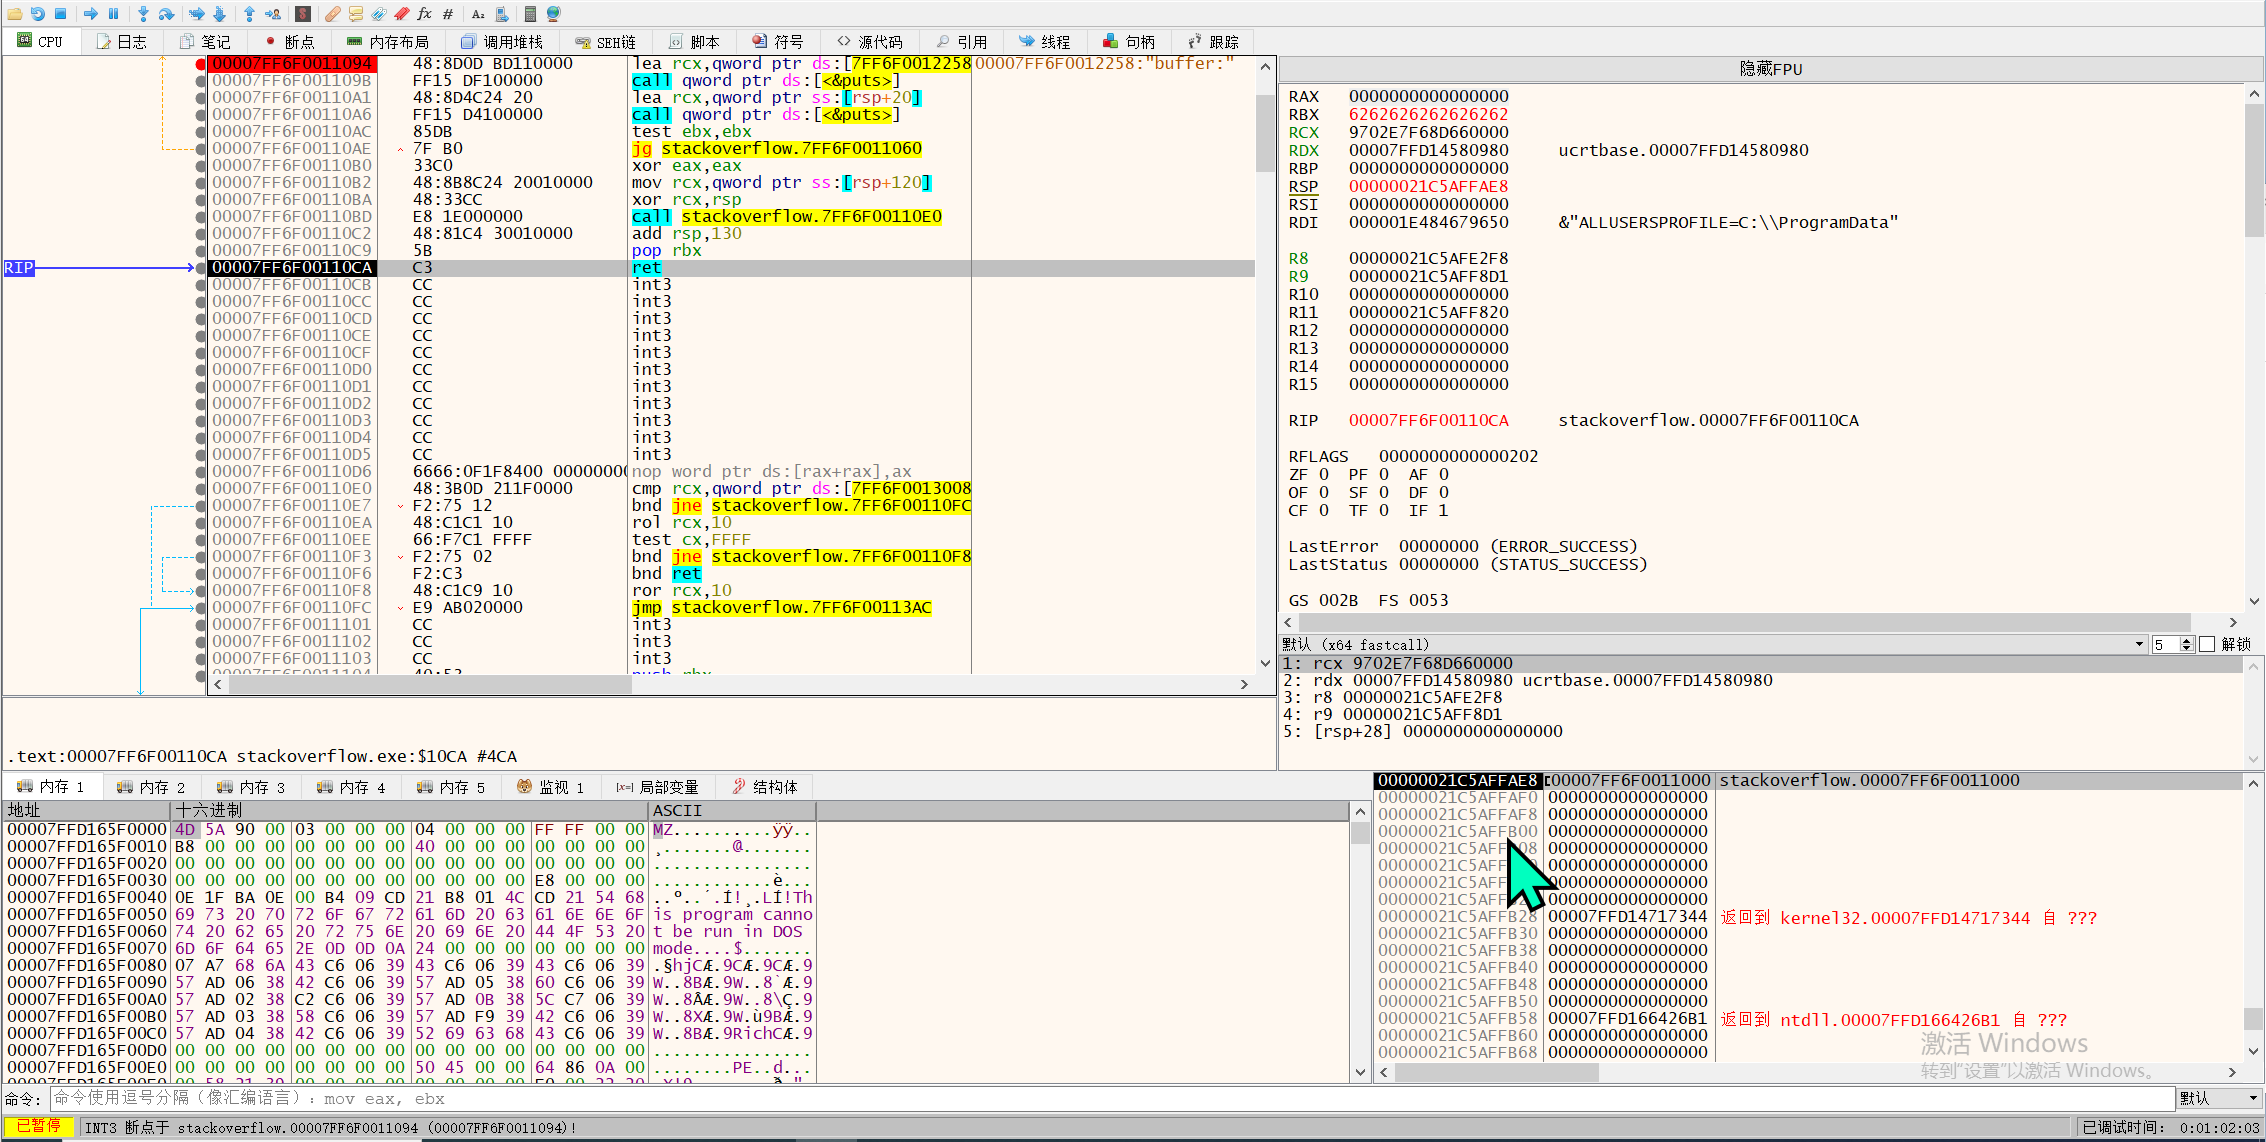The height and width of the screenshot is (1142, 2266).
Task: Open the calculator icon
Action: [530, 13]
